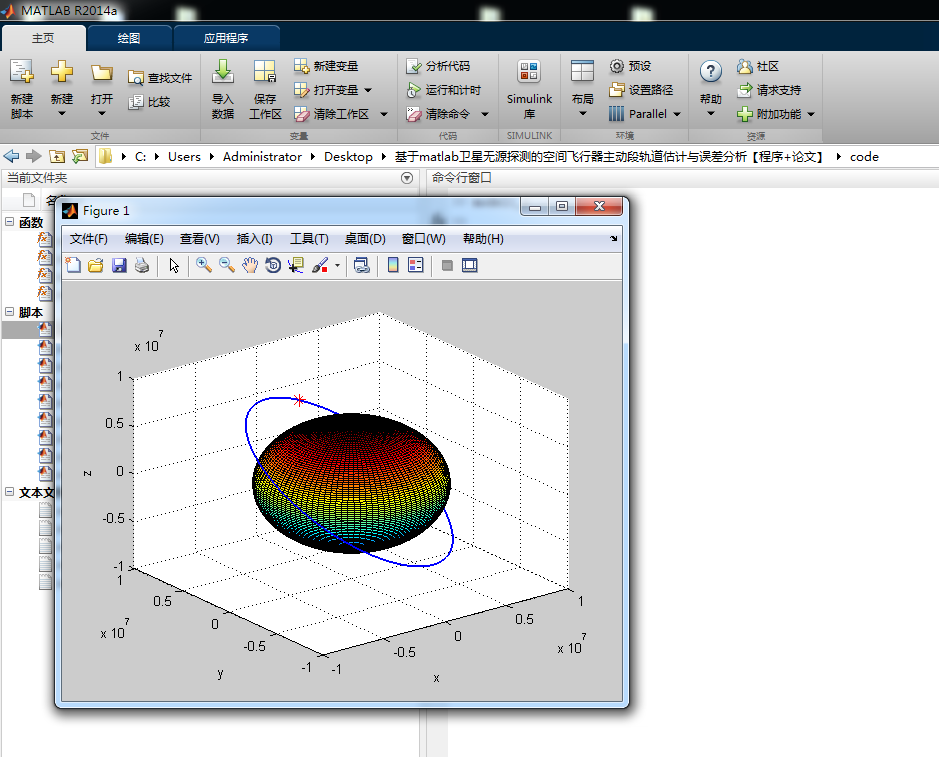
Task: Click Find Files (查找文件)
Action: click(159, 78)
